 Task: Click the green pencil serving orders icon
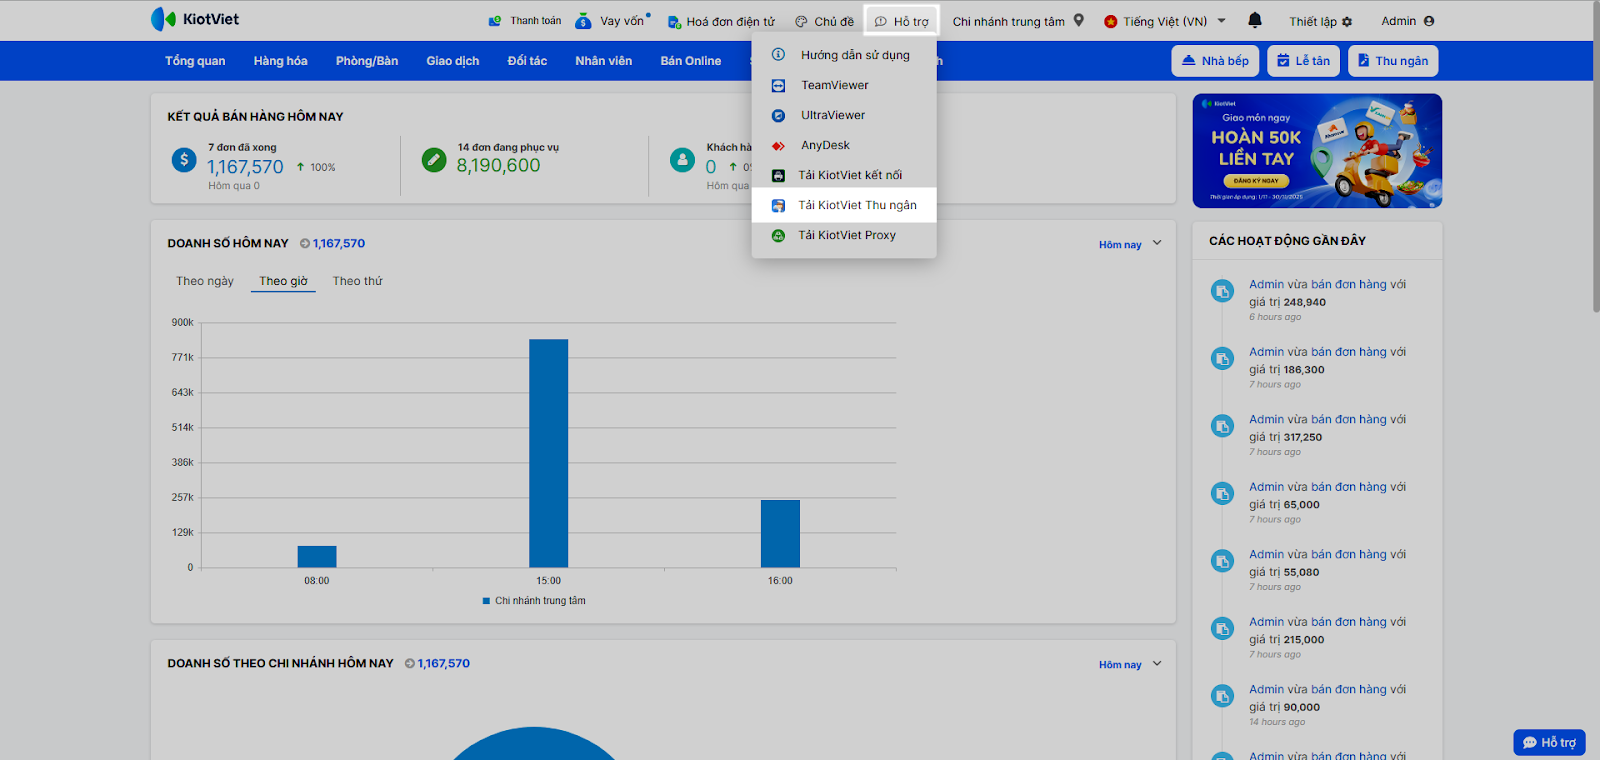click(x=434, y=159)
